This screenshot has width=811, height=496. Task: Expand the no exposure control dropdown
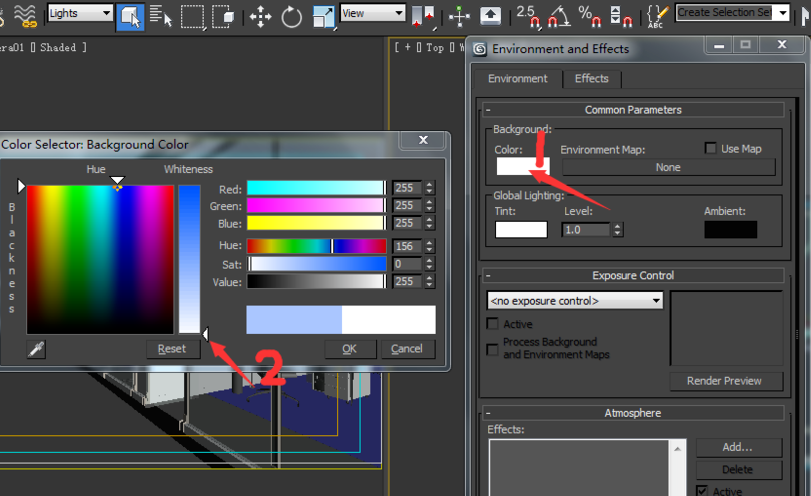pos(575,300)
